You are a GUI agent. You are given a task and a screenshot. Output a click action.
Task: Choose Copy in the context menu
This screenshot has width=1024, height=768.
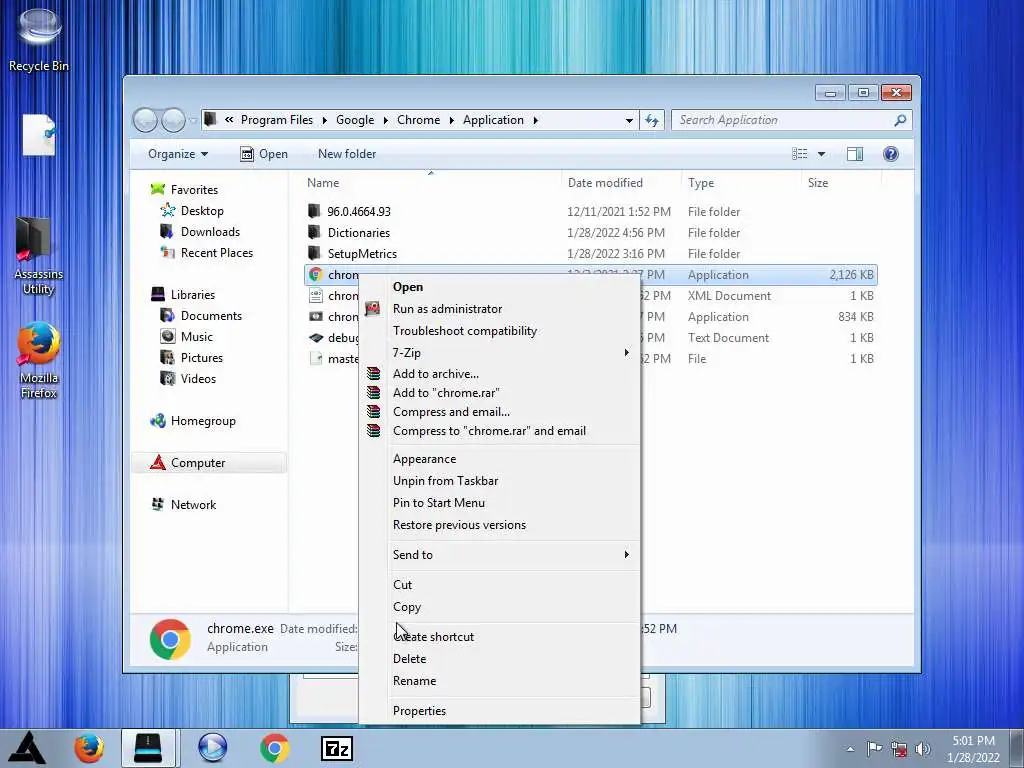pyautogui.click(x=407, y=607)
